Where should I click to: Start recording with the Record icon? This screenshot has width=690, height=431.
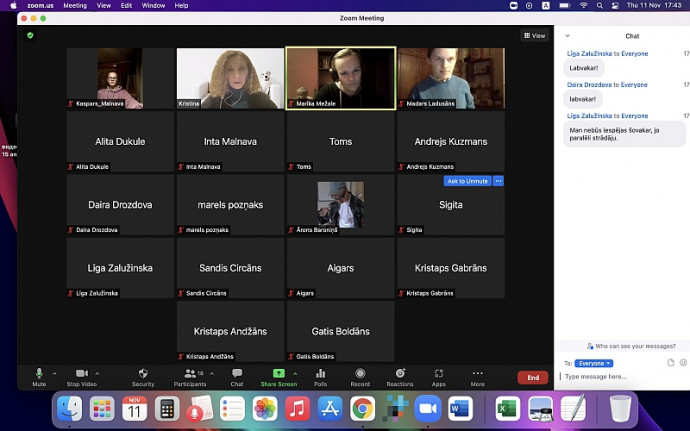(x=360, y=373)
